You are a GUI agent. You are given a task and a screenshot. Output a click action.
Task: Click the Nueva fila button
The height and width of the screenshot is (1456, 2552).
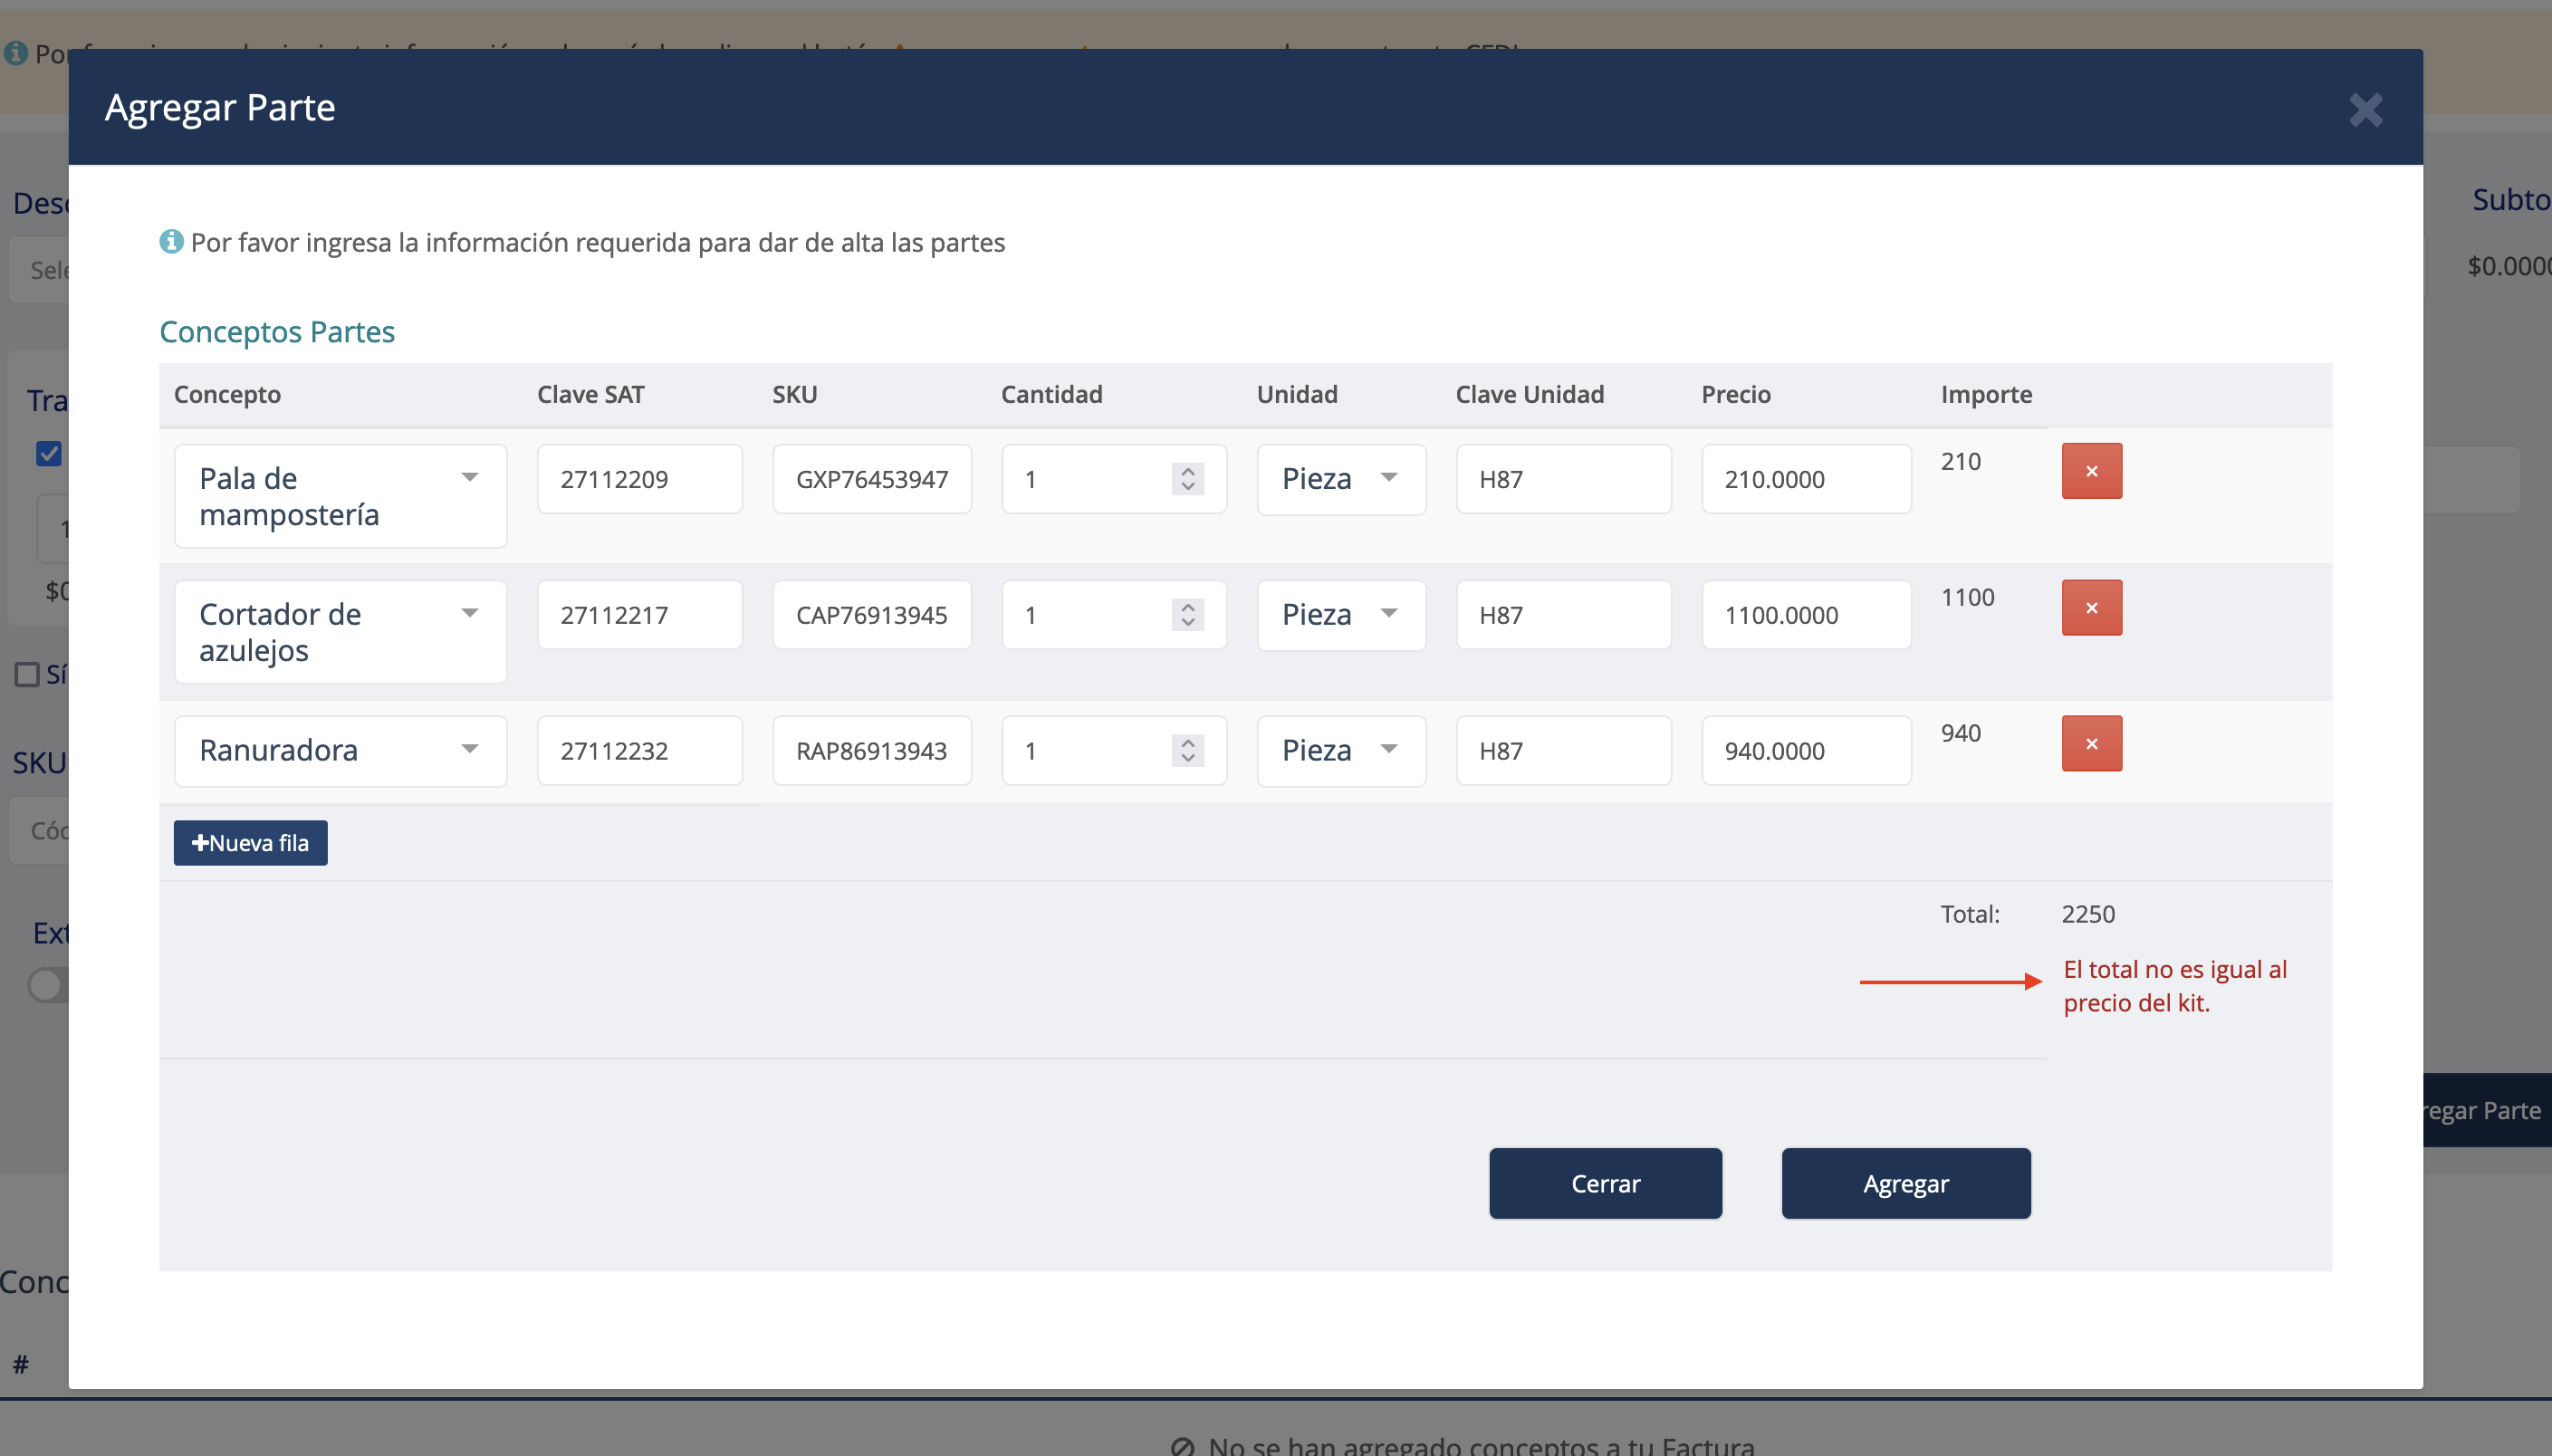pos(250,843)
